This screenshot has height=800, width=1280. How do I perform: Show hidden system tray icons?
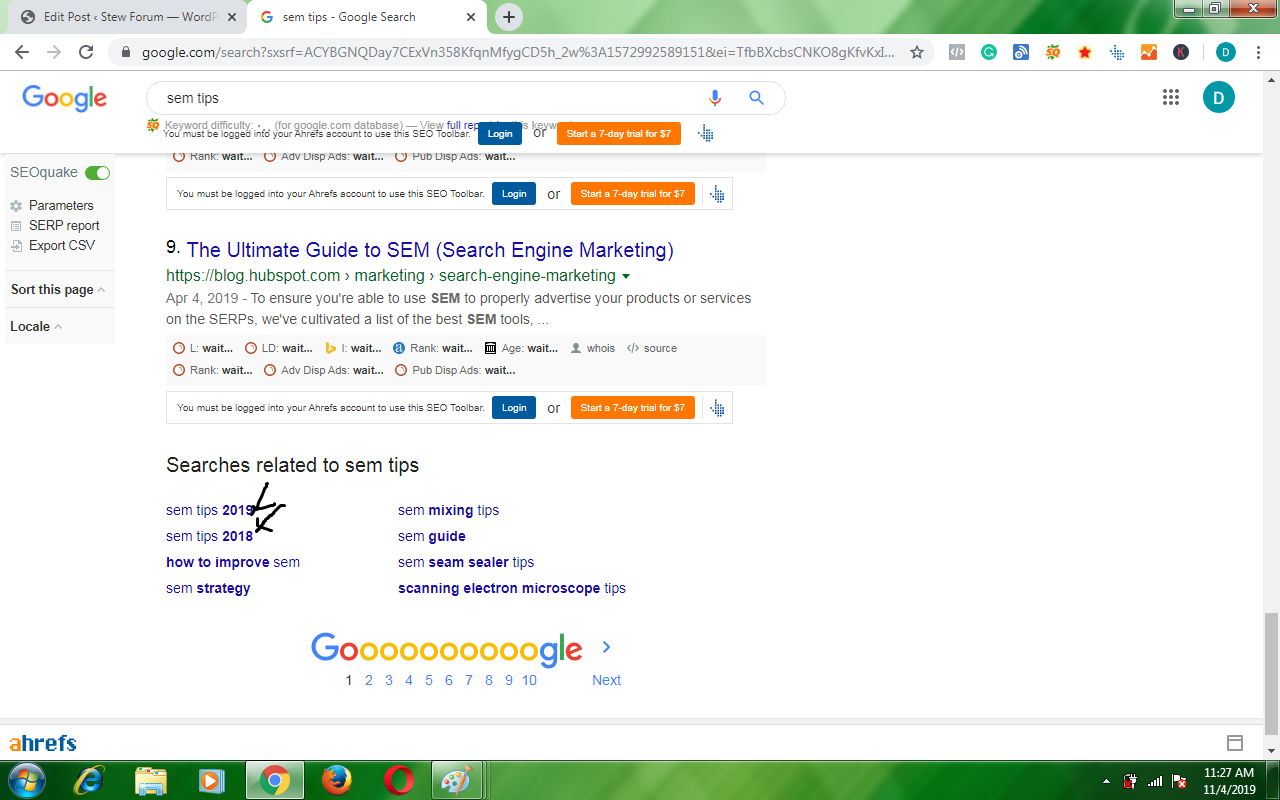[1107, 781]
